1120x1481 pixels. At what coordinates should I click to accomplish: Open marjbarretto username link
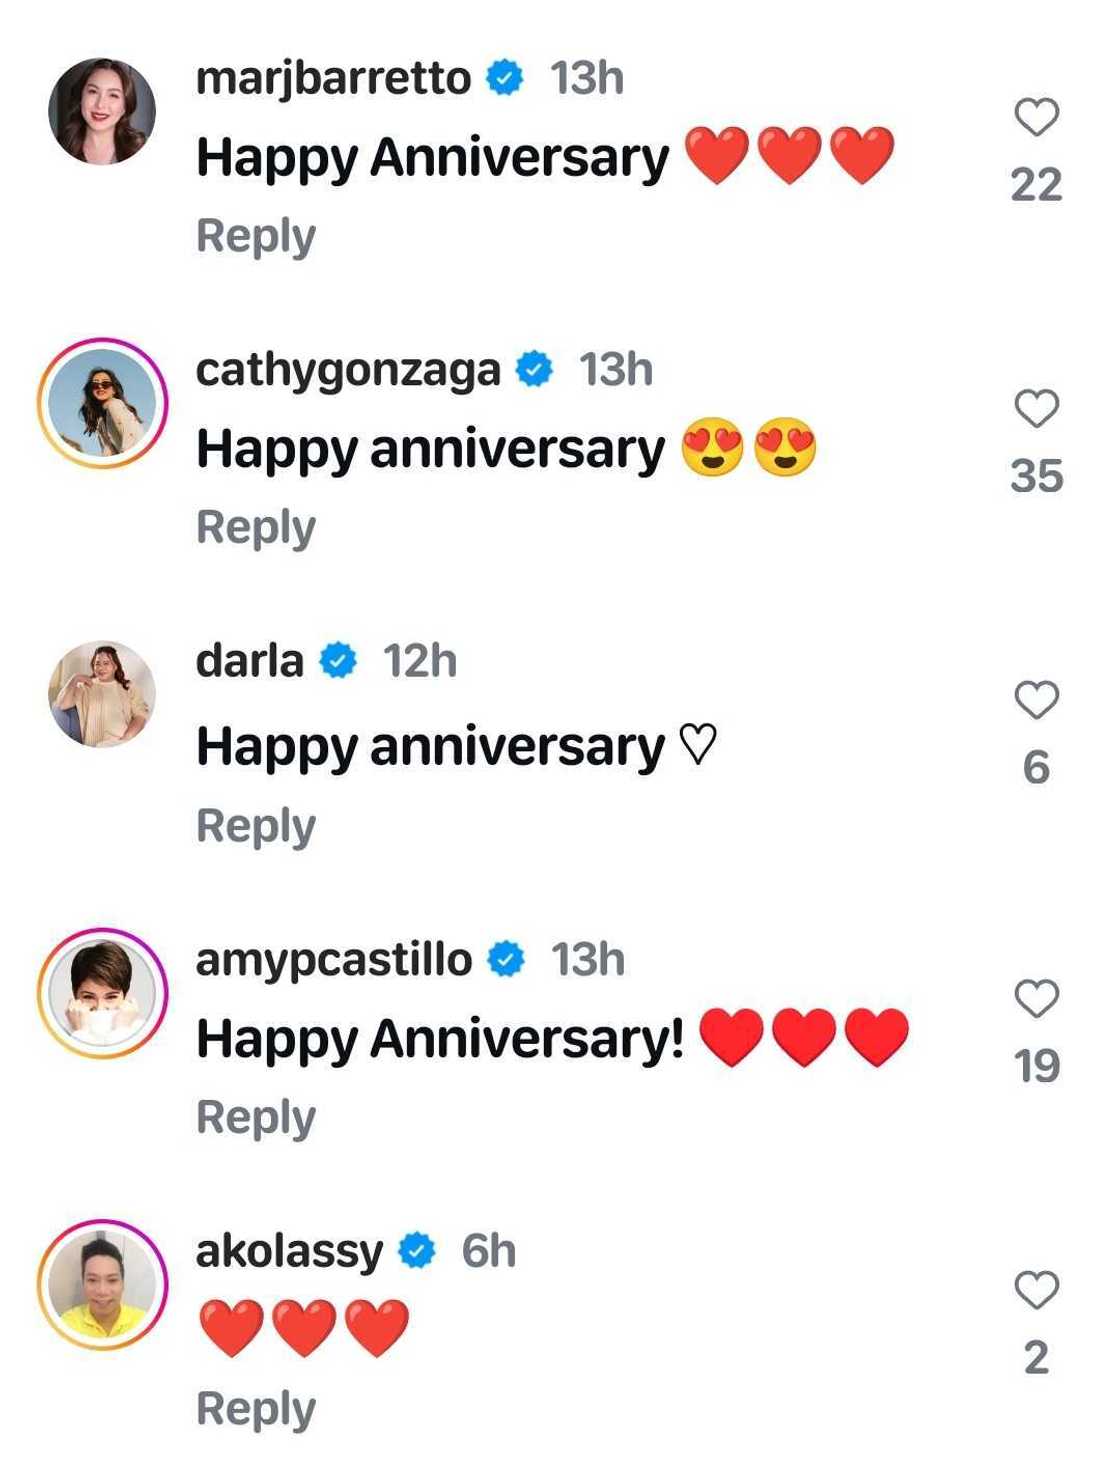[x=333, y=78]
